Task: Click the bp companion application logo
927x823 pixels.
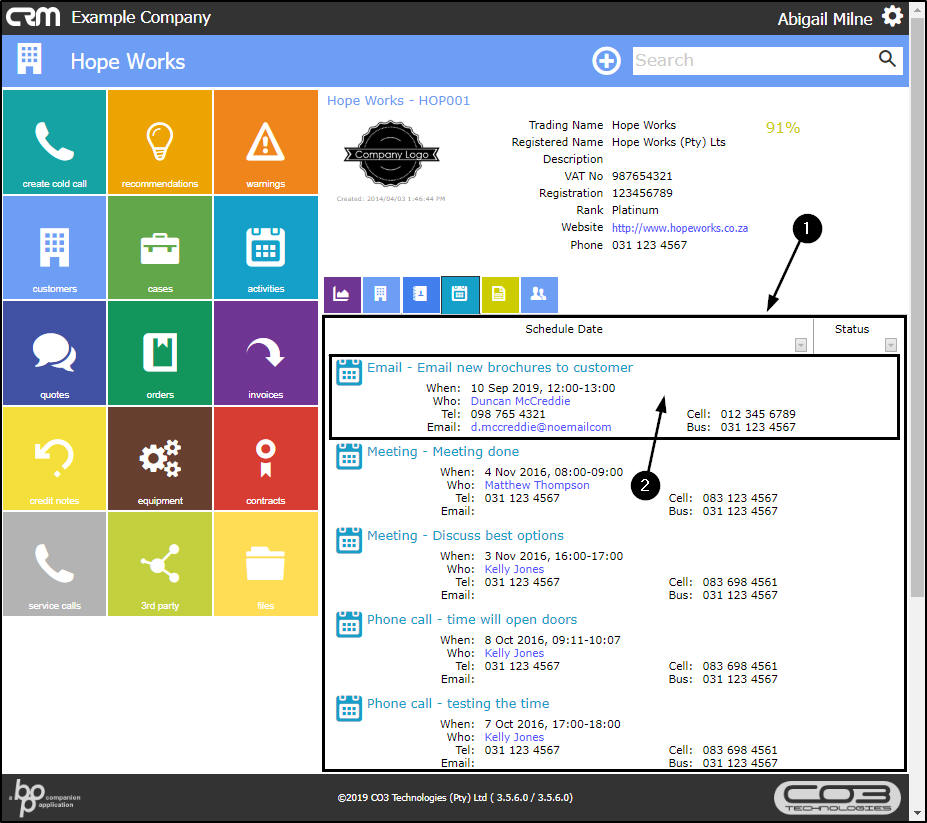Action: pyautogui.click(x=45, y=798)
